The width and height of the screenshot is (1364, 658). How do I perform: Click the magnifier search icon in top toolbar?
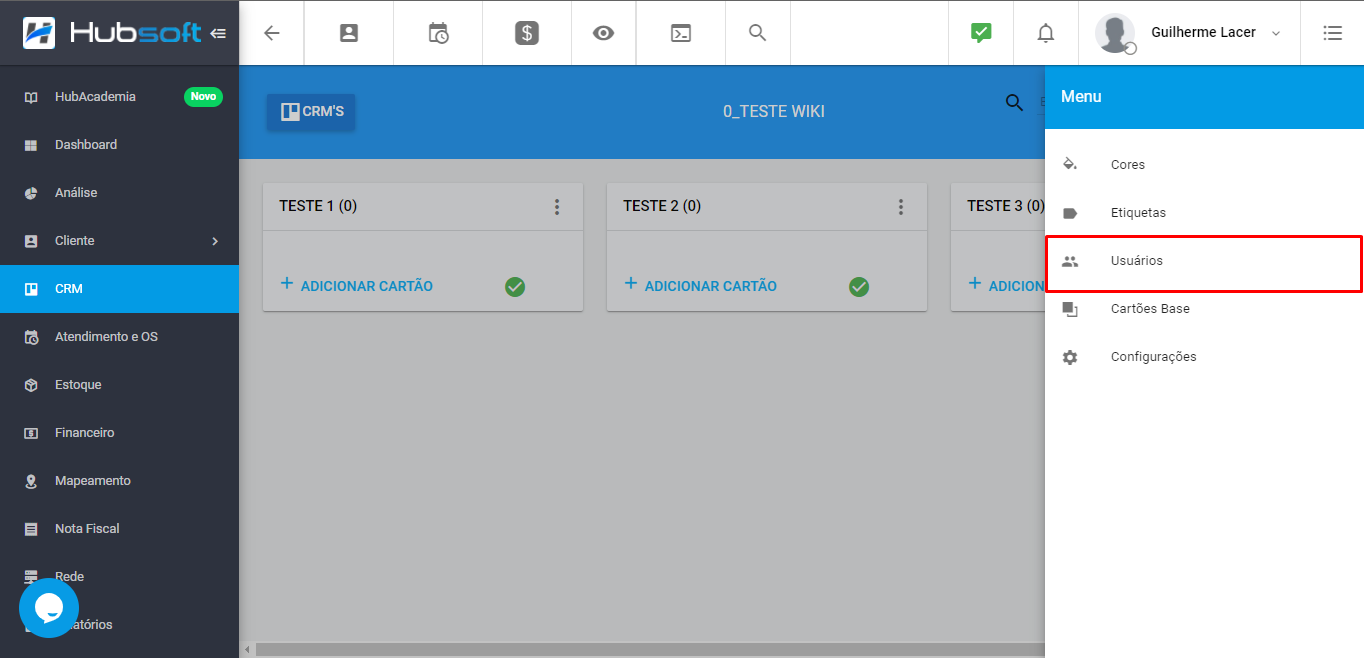click(758, 33)
